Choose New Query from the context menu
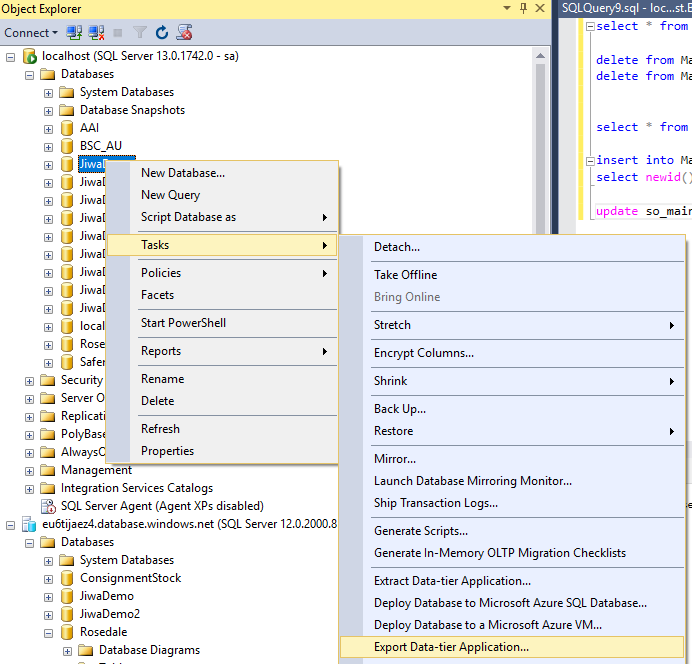 click(222, 195)
